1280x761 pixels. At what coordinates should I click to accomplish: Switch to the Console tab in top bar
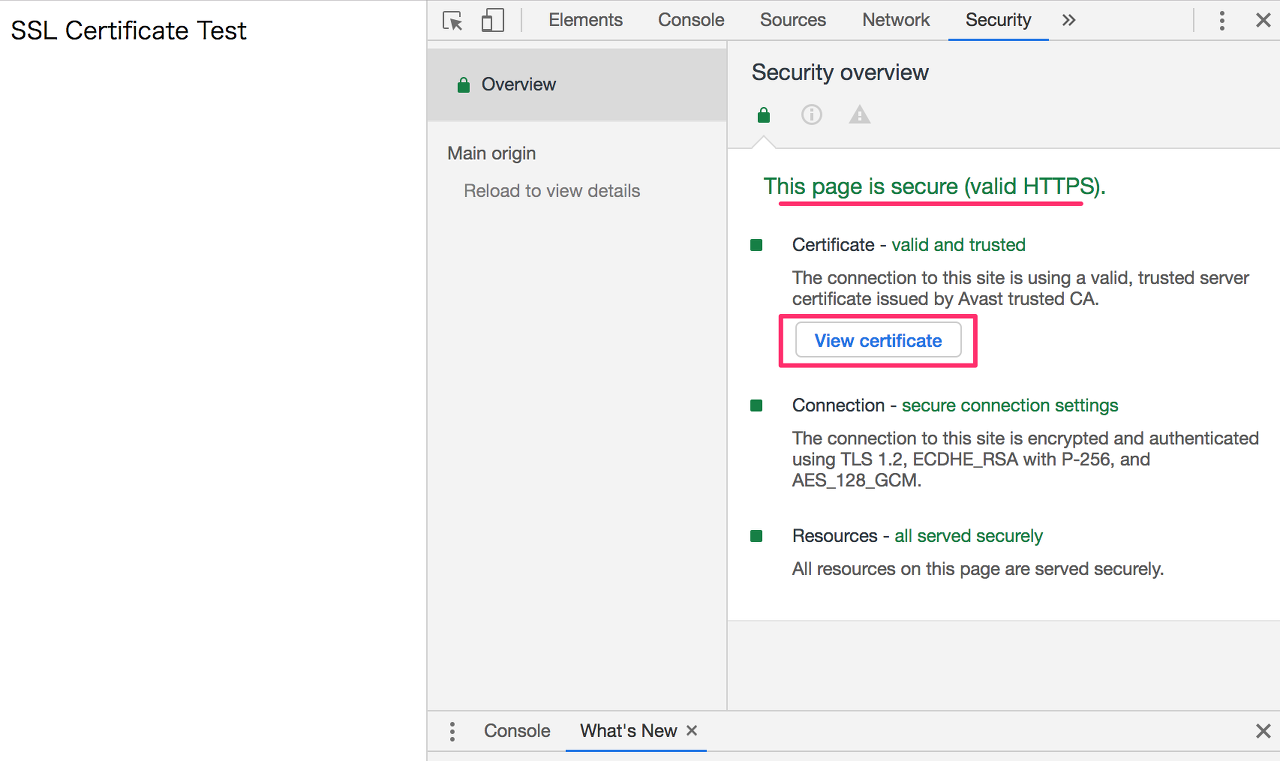click(691, 20)
